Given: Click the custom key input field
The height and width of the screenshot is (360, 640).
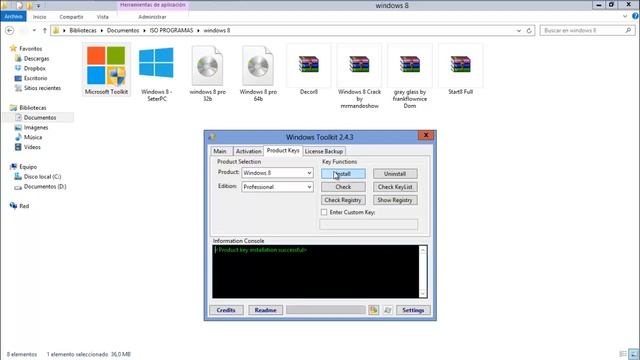Looking at the screenshot, I should pos(369,224).
